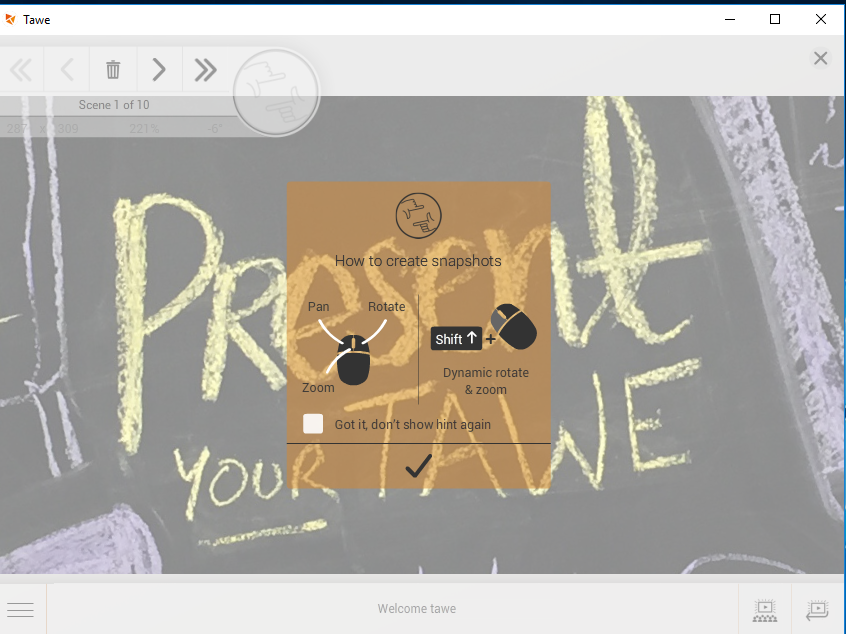
Task: Click the 'Rotate' label in the hint
Action: click(386, 306)
